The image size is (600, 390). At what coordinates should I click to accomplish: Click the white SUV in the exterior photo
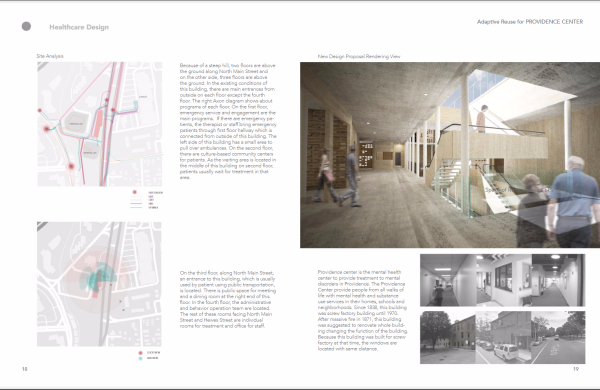pyautogui.click(x=506, y=352)
